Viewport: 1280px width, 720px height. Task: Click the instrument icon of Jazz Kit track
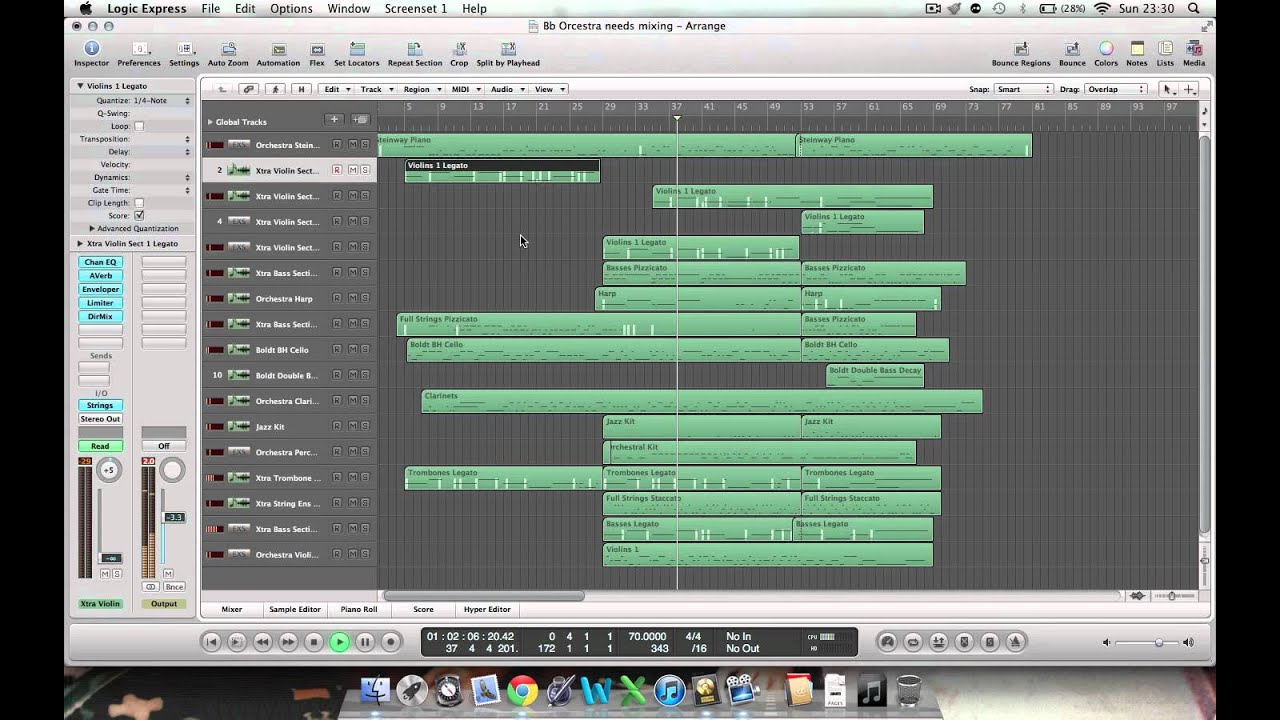[238, 426]
